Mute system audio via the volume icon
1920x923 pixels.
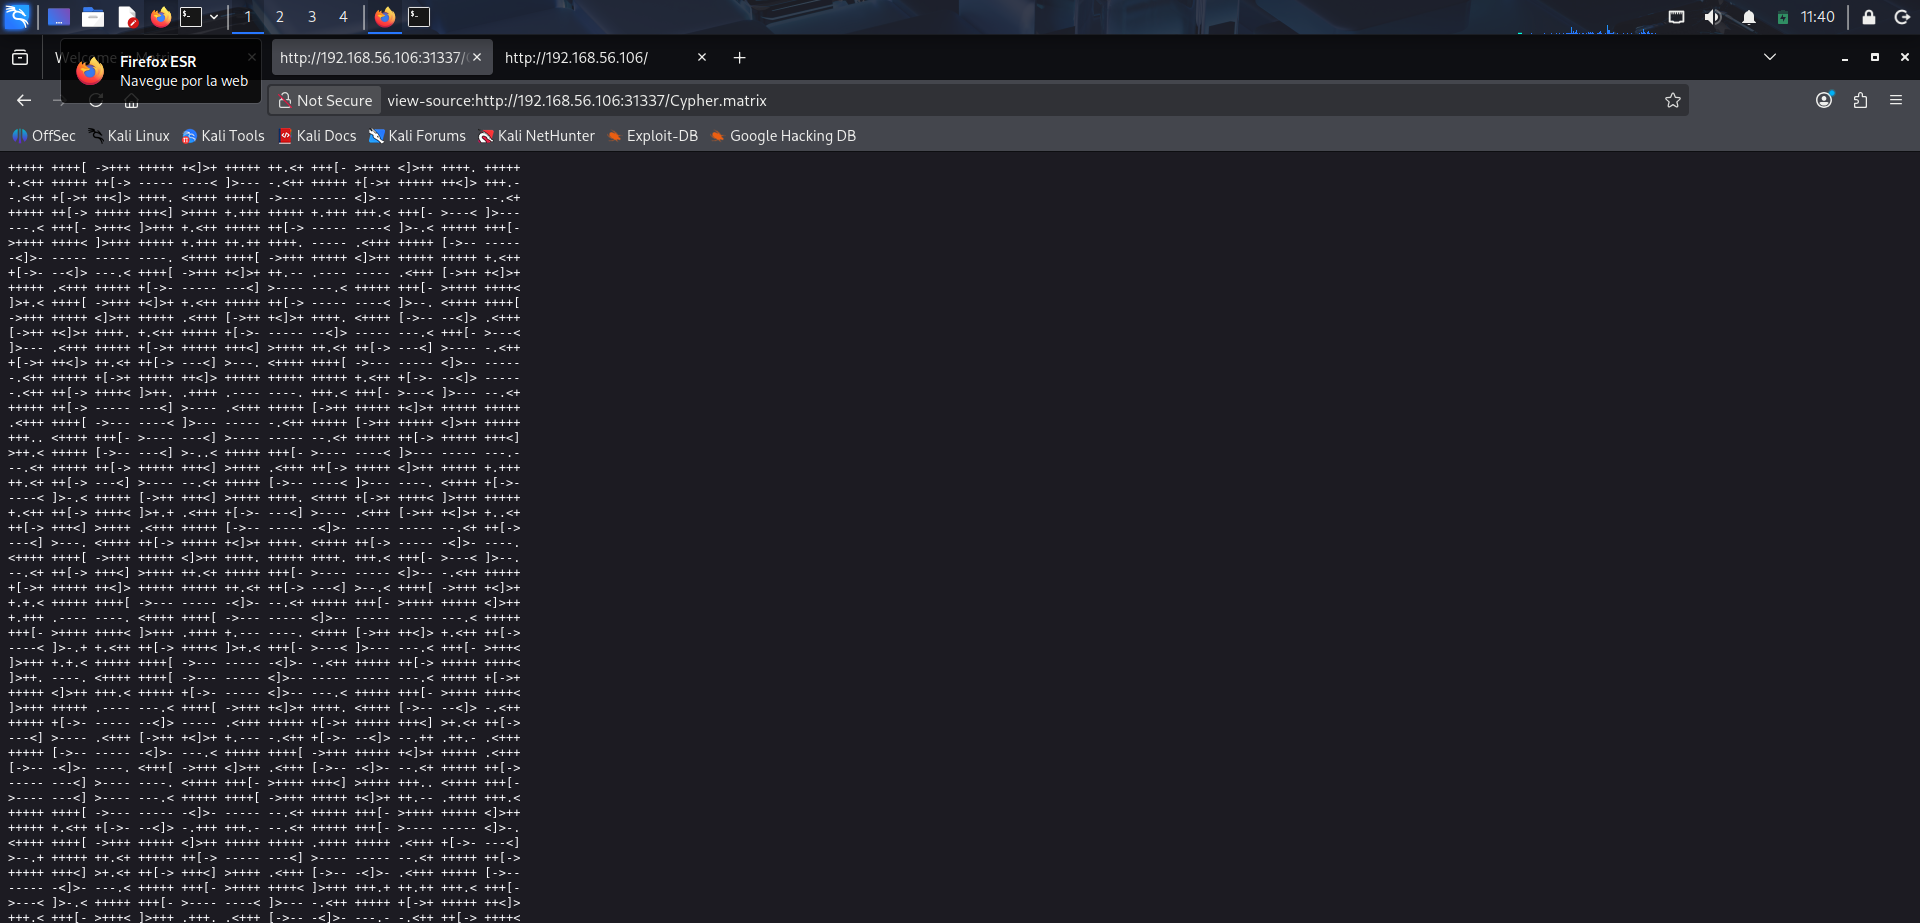click(x=1712, y=17)
